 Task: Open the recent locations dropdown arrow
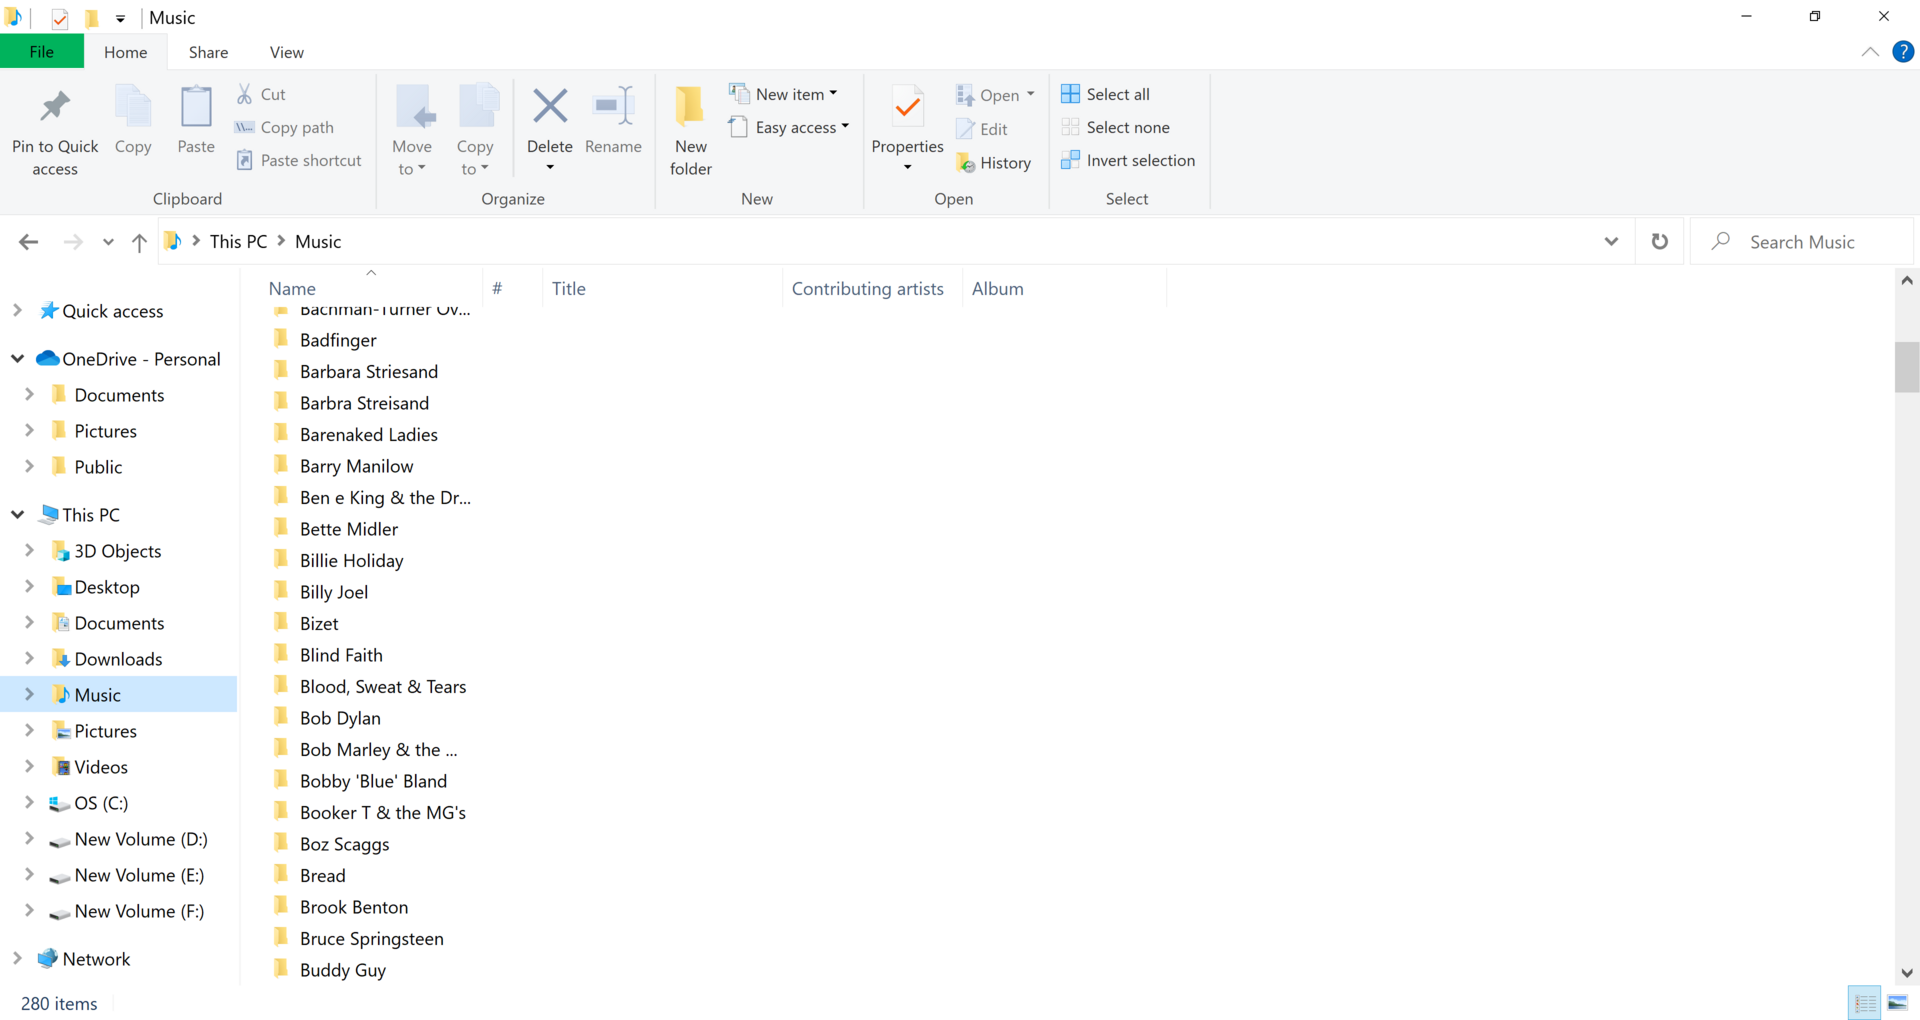[108, 242]
